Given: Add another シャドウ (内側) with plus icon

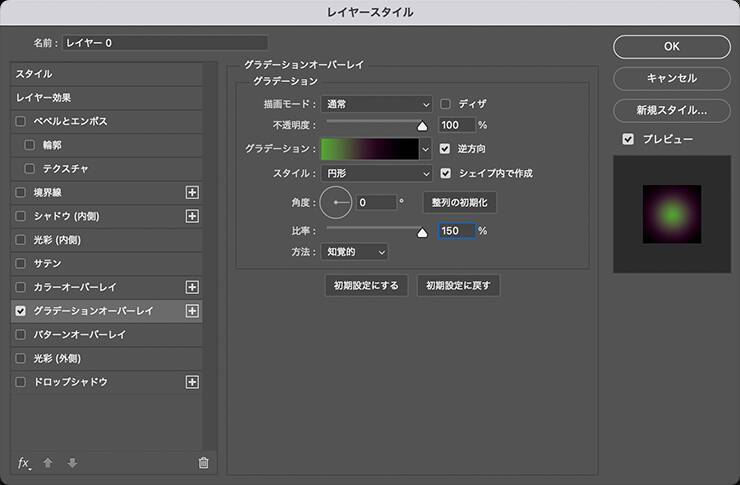Looking at the screenshot, I should (193, 216).
